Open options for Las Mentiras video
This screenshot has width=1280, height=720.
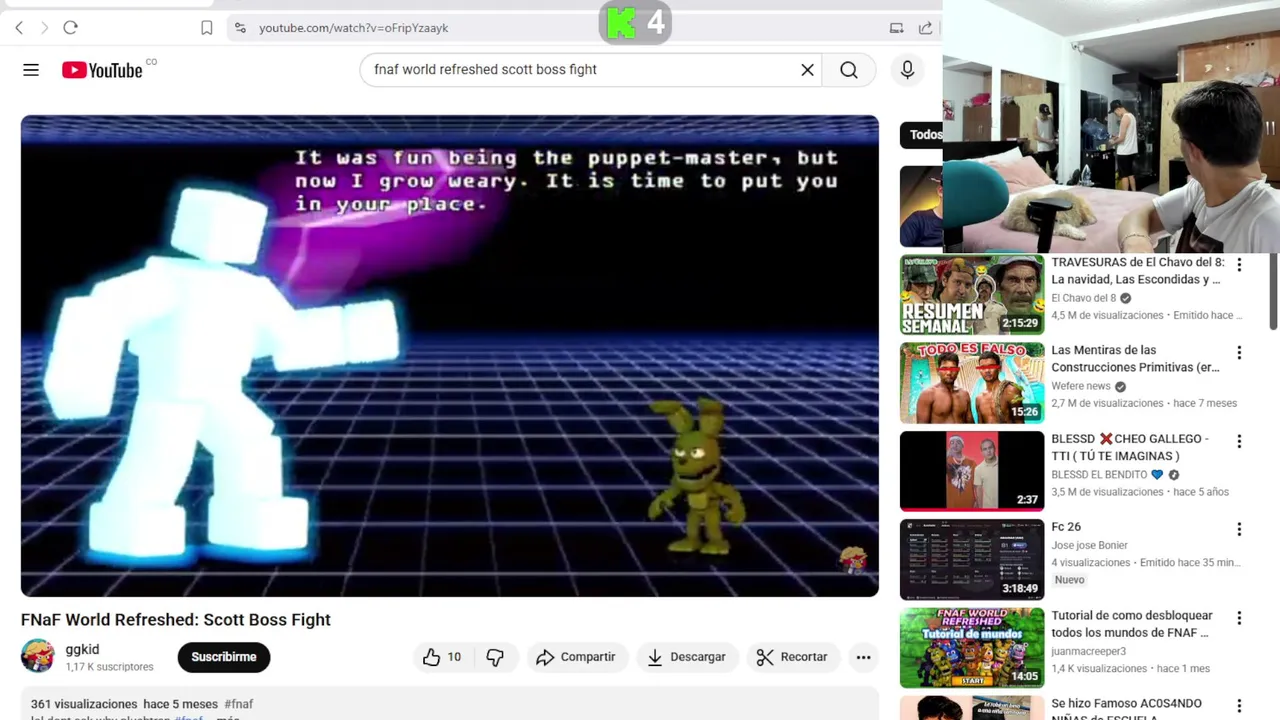(1239, 353)
